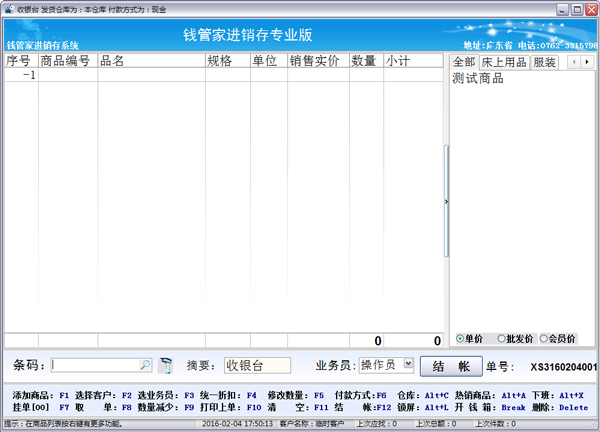Viewport: 600px width, 432px height.
Task: Open the 业务员 operator dropdown
Action: pos(408,363)
